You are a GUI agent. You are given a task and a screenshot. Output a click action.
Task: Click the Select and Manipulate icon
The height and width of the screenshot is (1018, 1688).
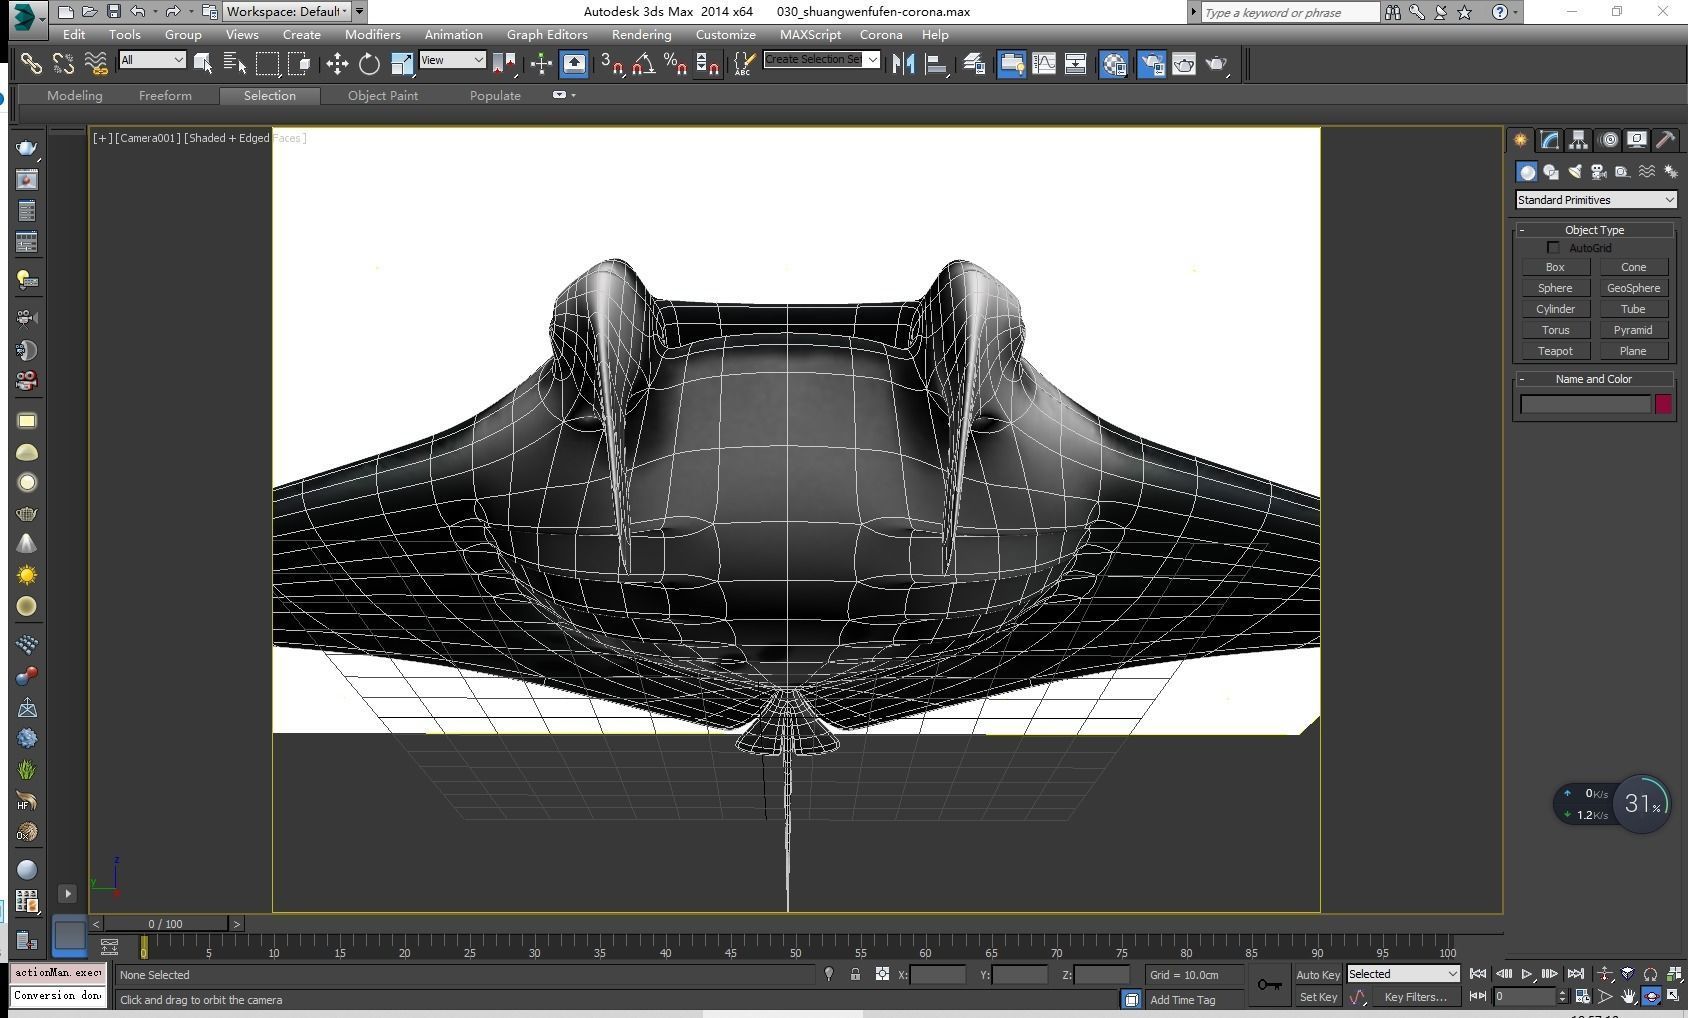pos(541,64)
